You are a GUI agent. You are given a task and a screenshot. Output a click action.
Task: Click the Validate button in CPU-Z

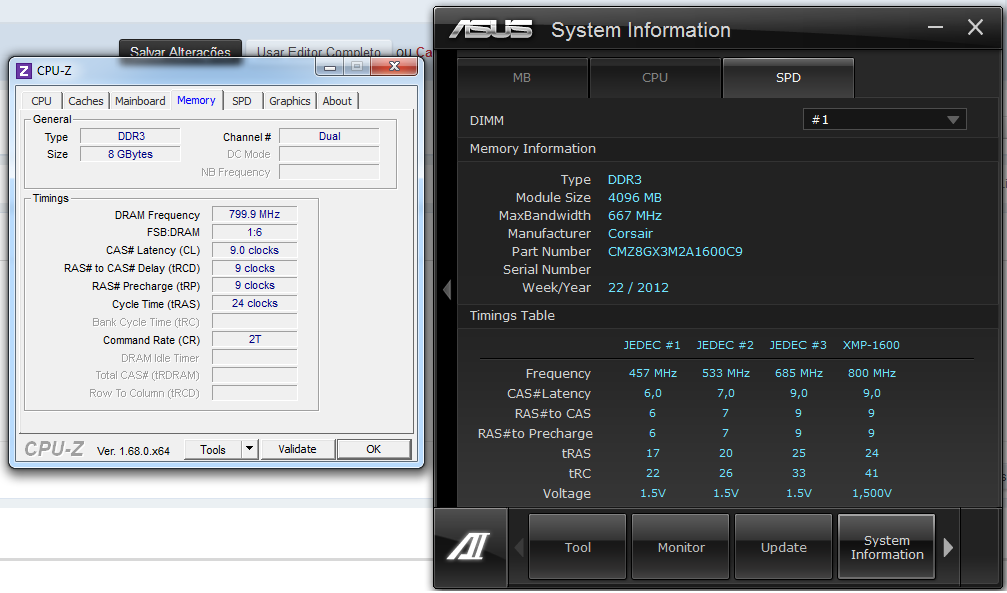297,449
